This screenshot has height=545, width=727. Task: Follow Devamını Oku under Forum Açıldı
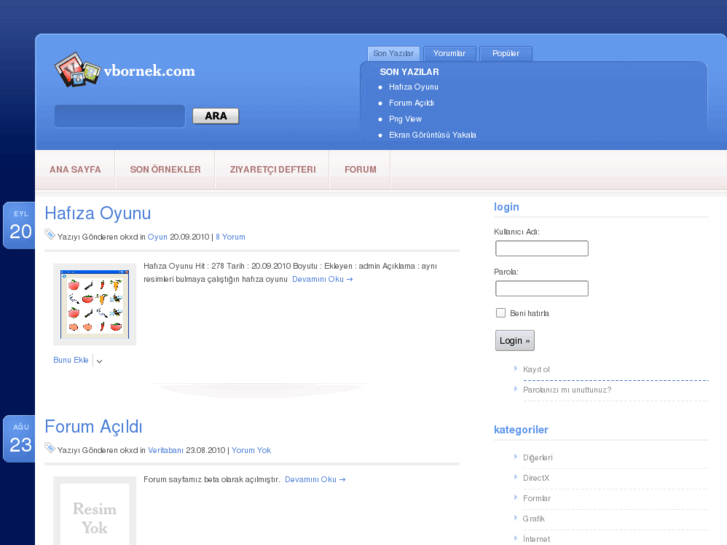pos(315,480)
